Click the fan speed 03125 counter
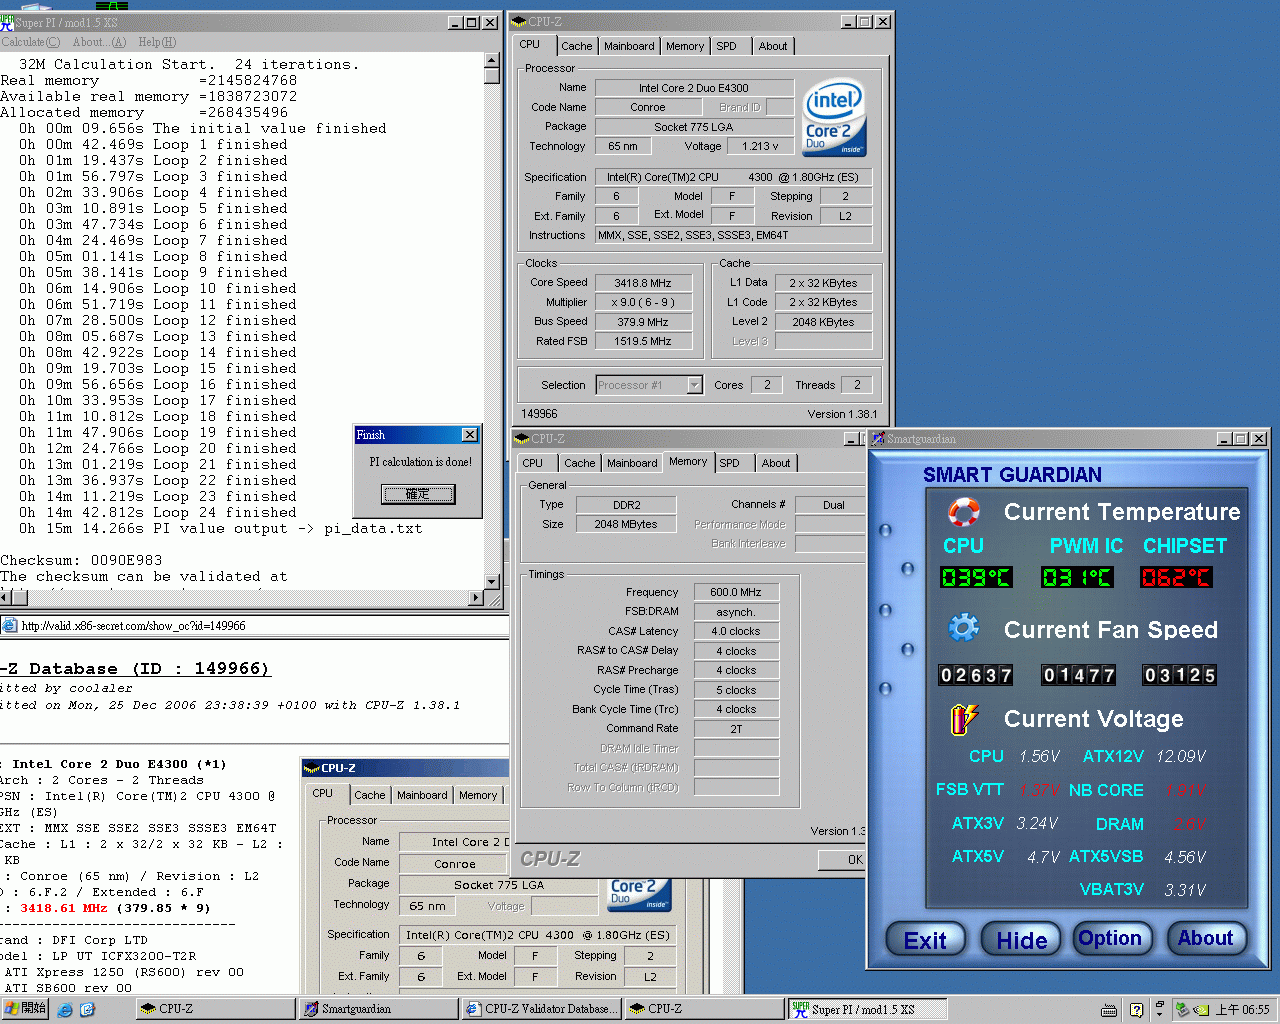 coord(1180,675)
